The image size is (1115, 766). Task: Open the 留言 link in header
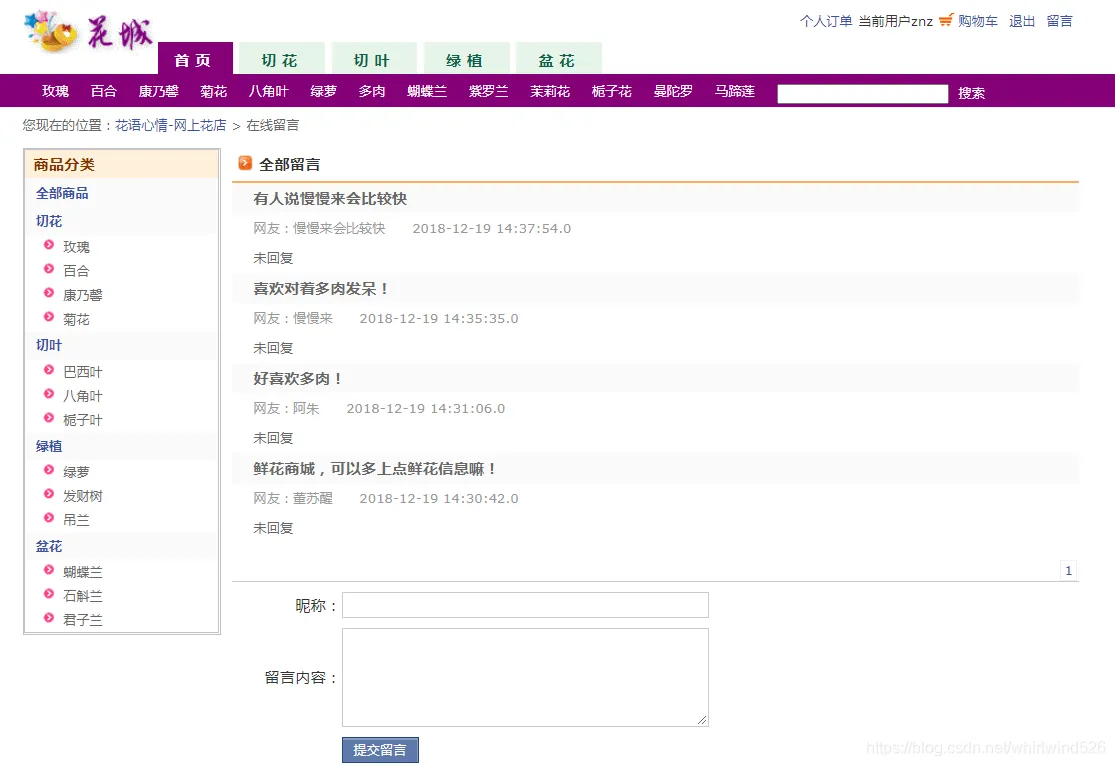(x=1060, y=21)
